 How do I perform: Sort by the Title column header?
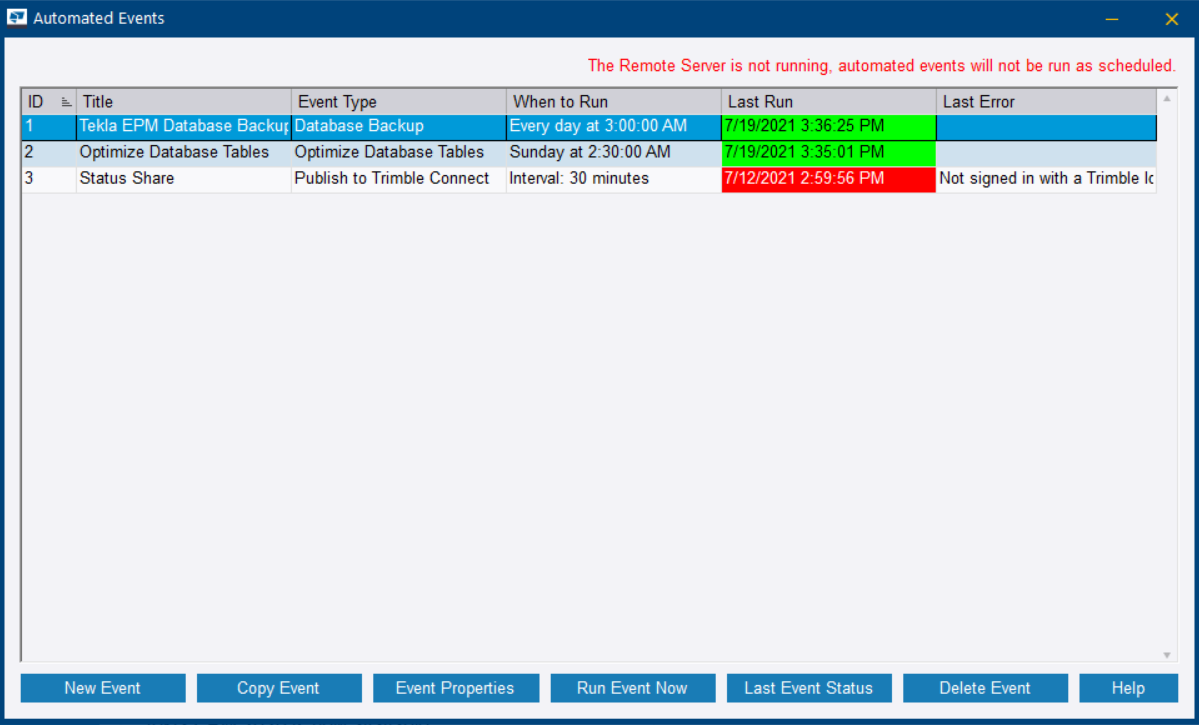[x=184, y=102]
